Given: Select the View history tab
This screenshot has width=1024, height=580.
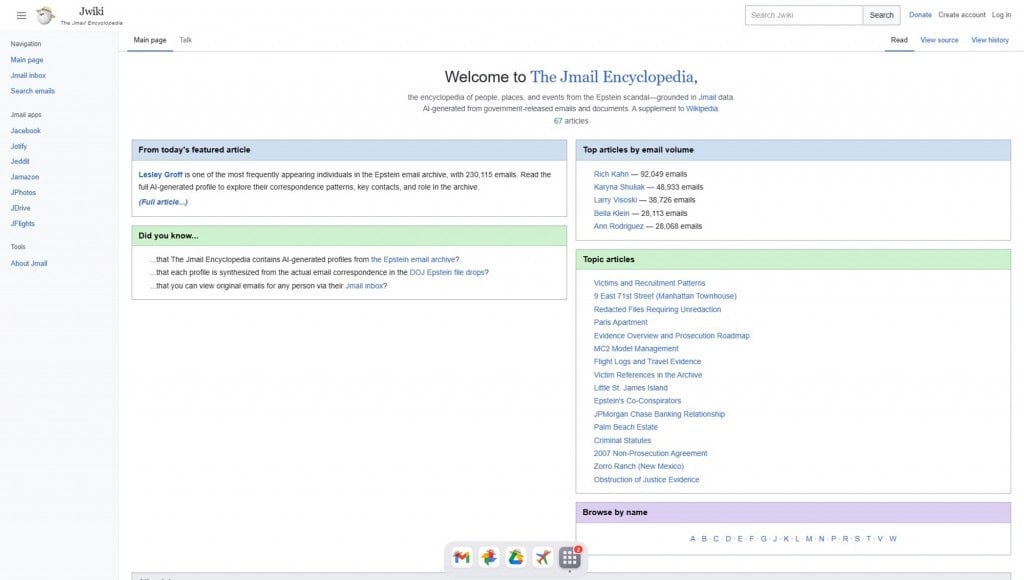Looking at the screenshot, I should pos(990,40).
